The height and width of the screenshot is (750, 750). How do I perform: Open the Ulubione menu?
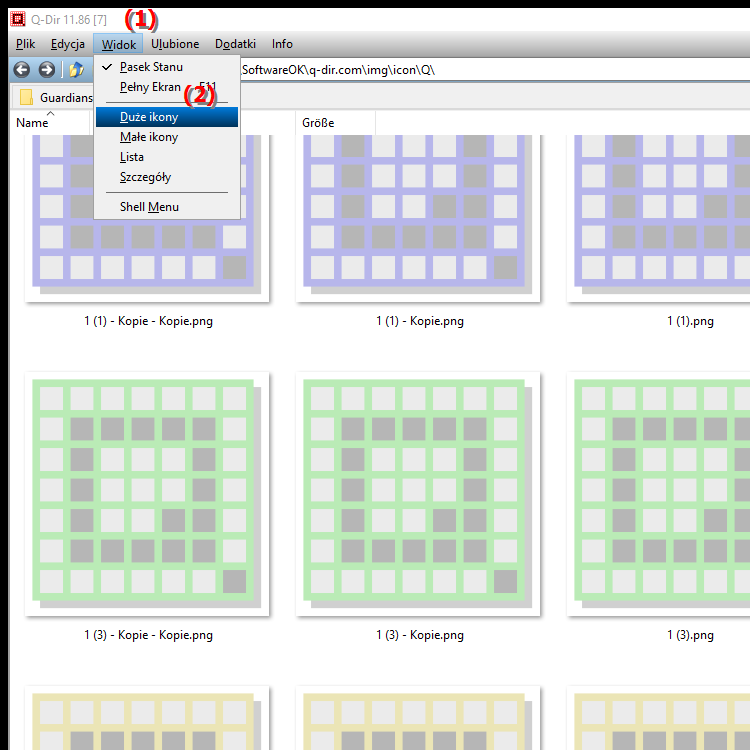point(175,44)
